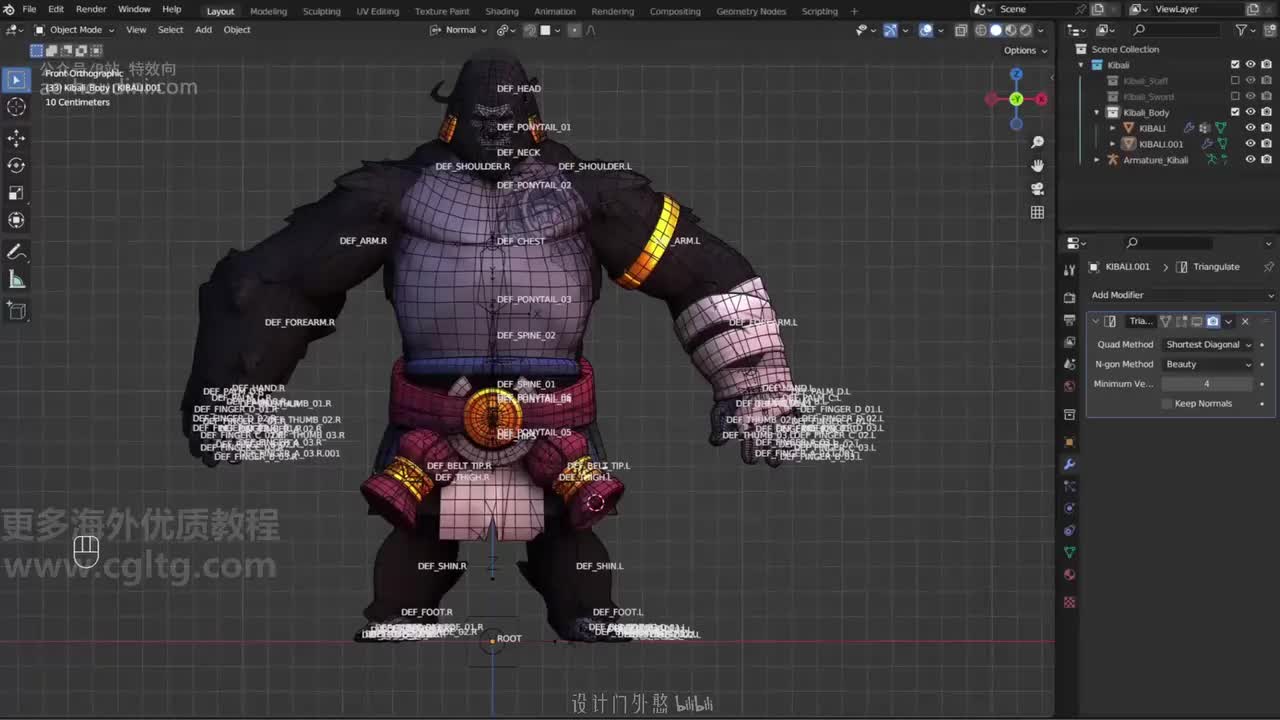Pin the properties editor context
This screenshot has height=720, width=1280.
[1268, 267]
